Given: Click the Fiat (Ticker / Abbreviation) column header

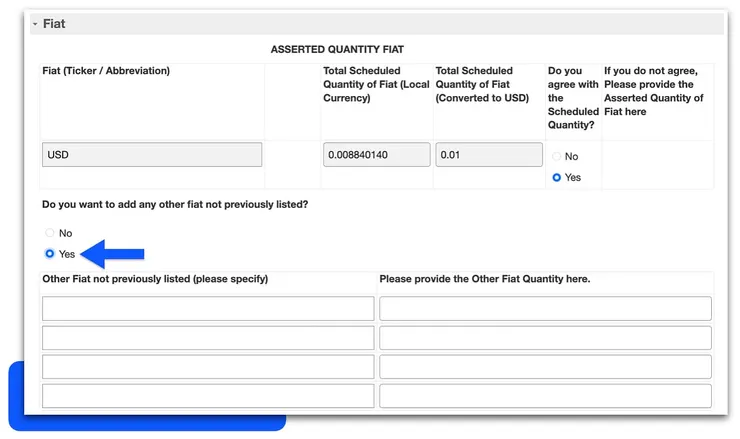Looking at the screenshot, I should coord(107,71).
